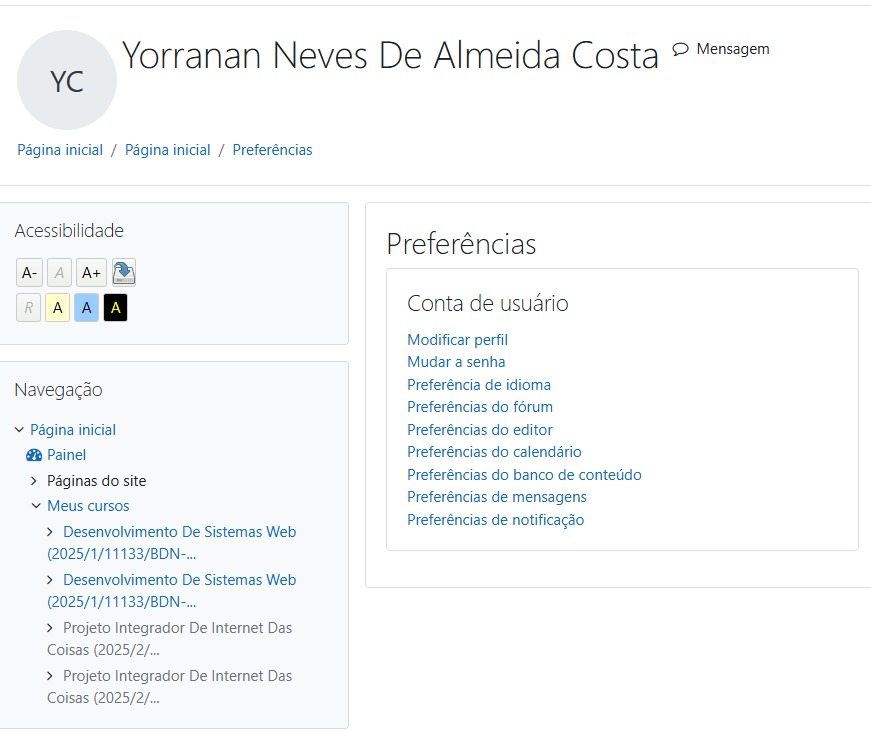Collapse the Meus cursos node

36,506
